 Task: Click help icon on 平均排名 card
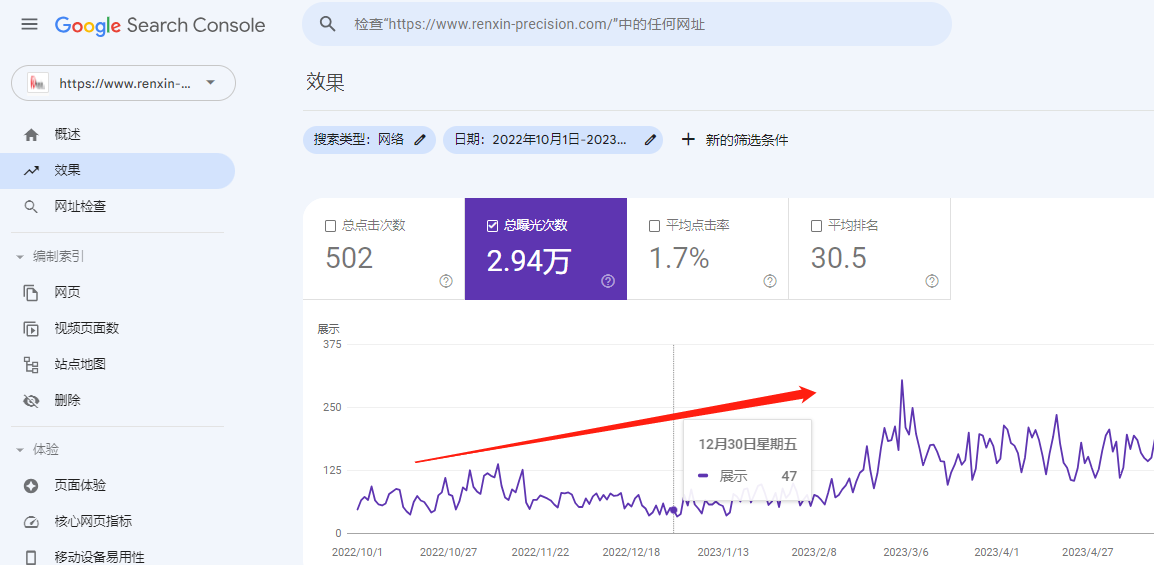932,281
